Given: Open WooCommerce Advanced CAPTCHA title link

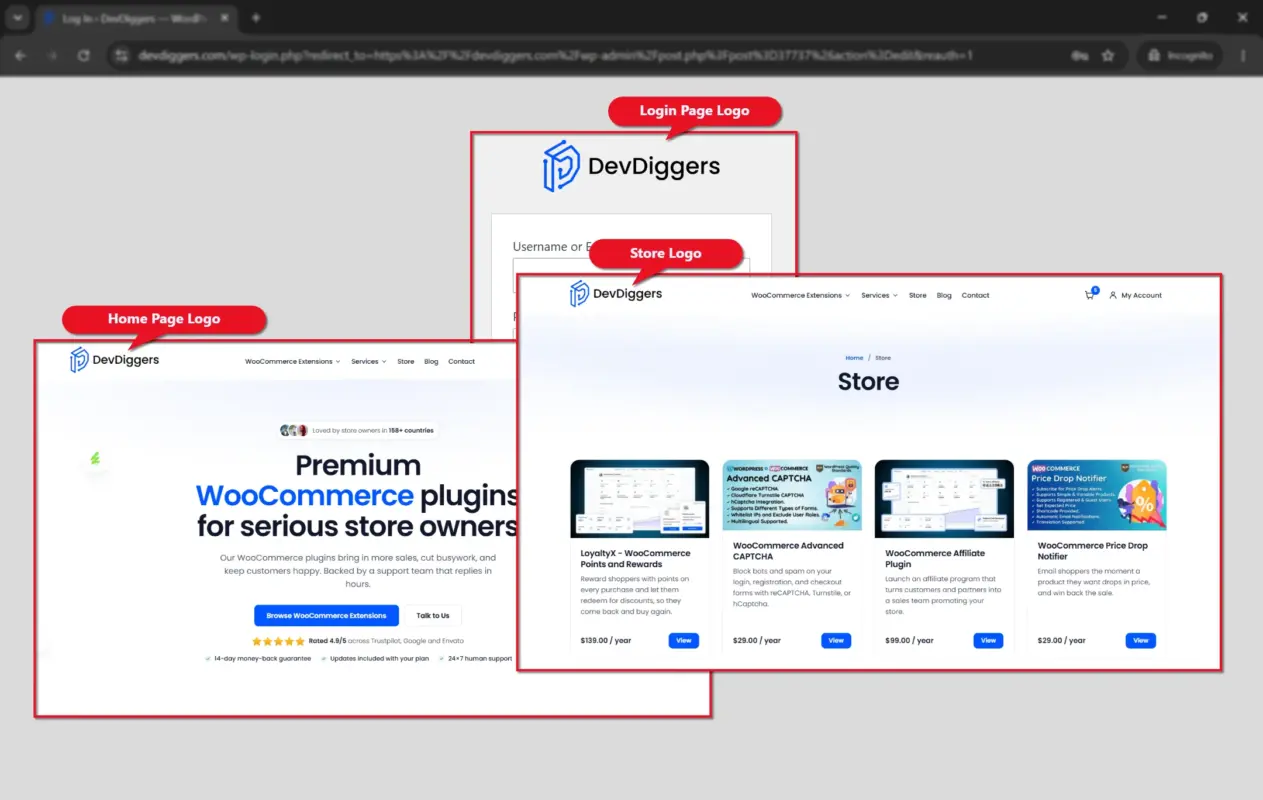Looking at the screenshot, I should click(x=788, y=551).
